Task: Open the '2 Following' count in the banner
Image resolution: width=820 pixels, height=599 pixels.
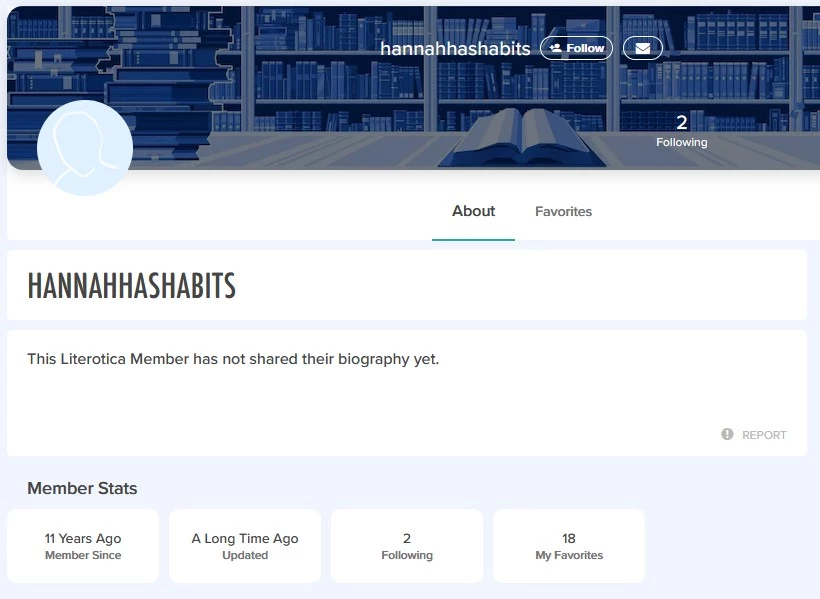Action: pos(681,130)
